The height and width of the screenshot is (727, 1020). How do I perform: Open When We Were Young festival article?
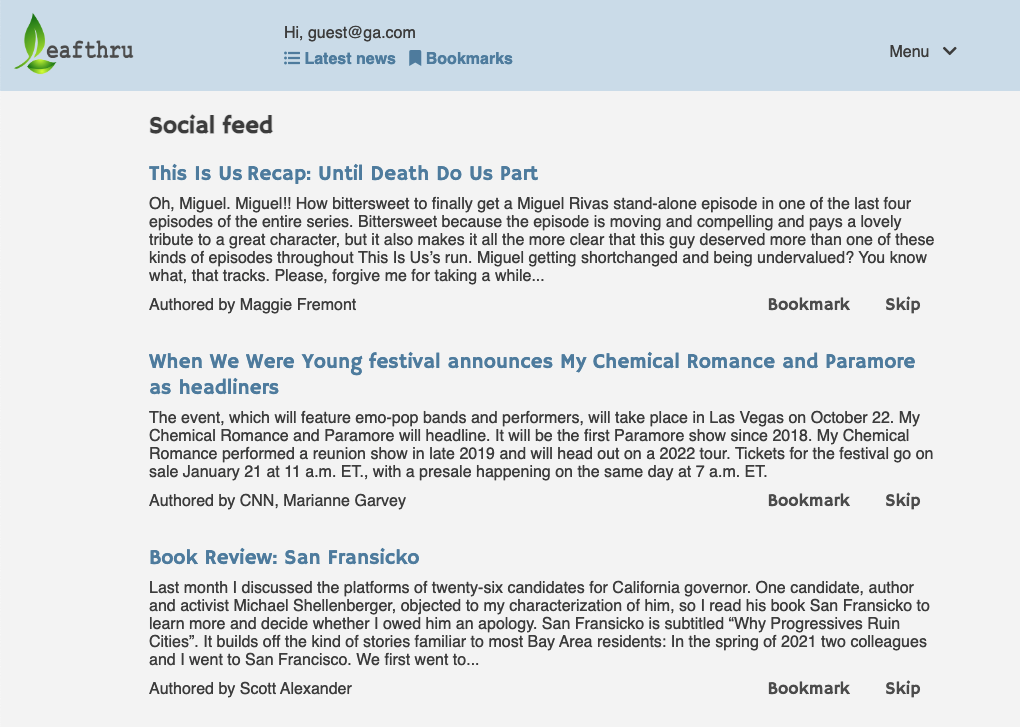[x=531, y=374]
